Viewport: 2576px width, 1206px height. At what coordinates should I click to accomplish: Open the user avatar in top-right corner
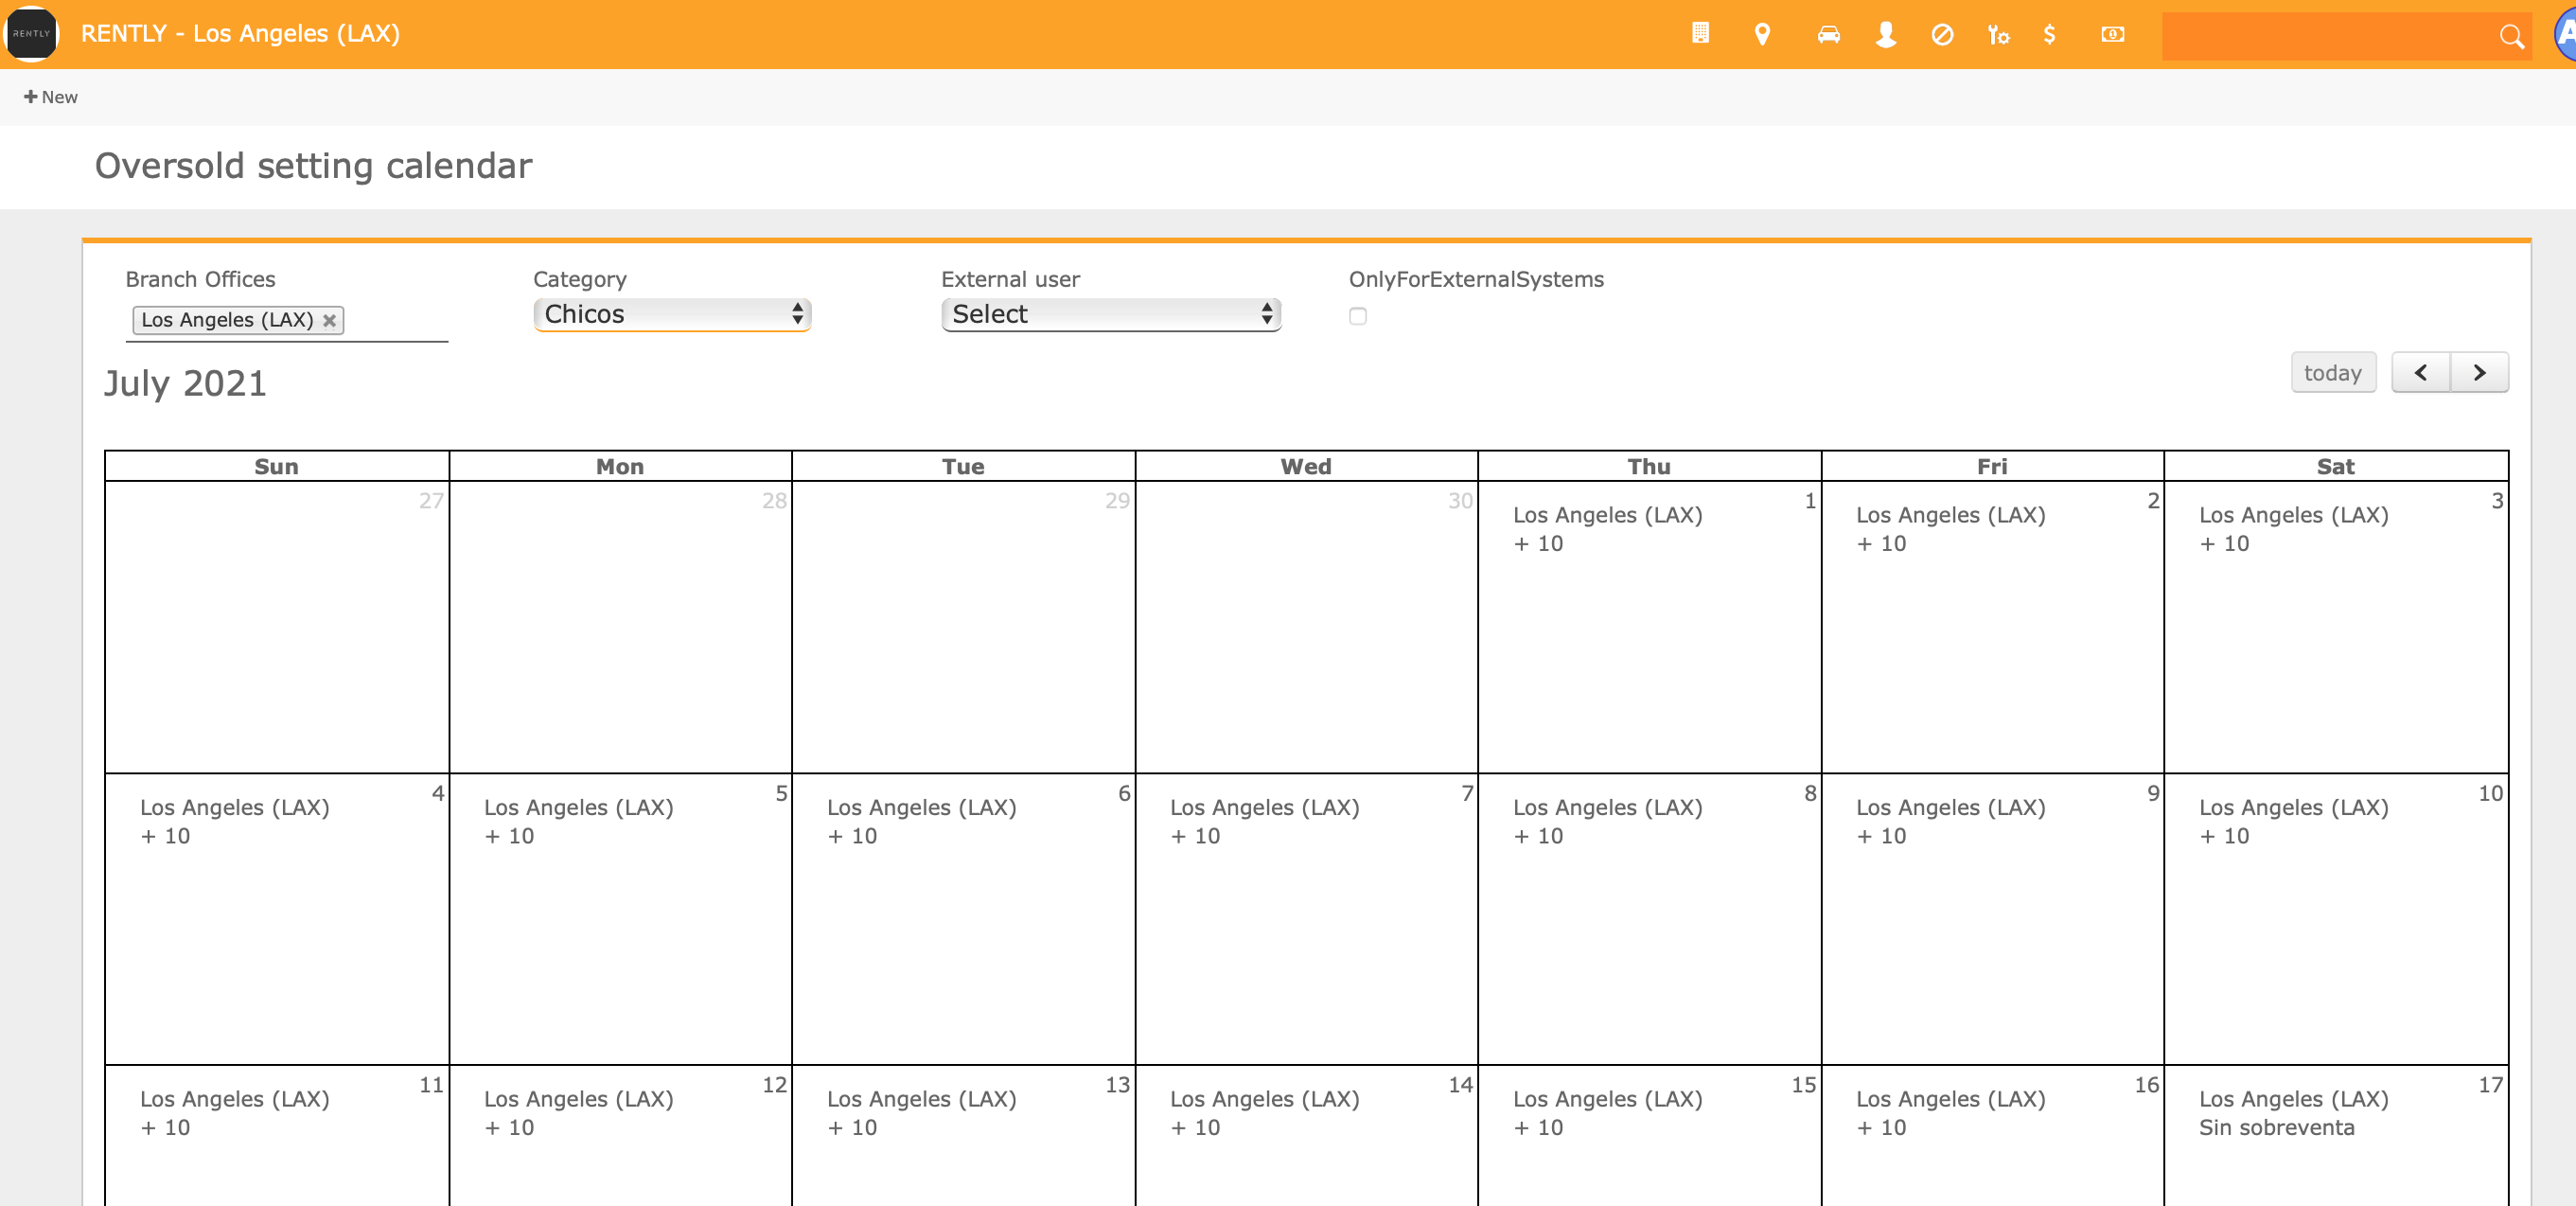pyautogui.click(x=2564, y=34)
